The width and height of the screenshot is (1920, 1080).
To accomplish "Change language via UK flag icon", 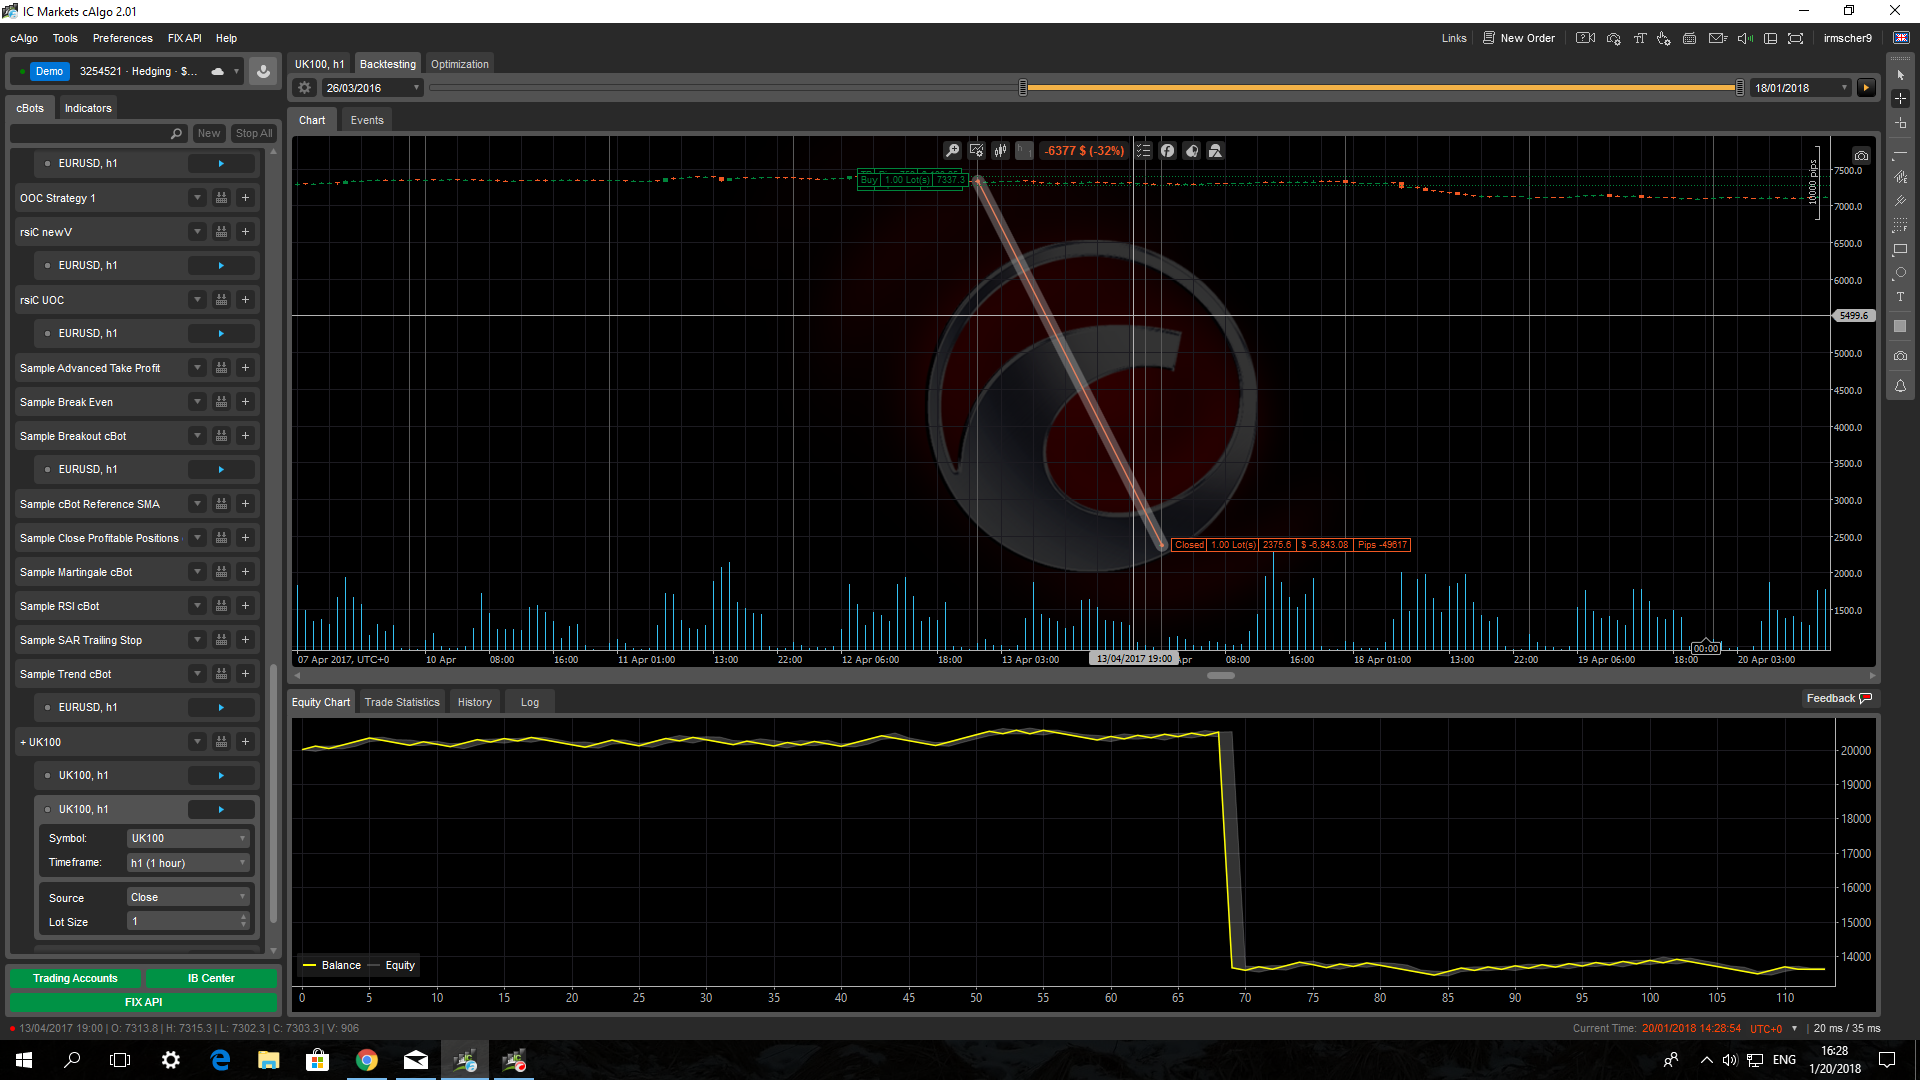I will (x=1901, y=38).
